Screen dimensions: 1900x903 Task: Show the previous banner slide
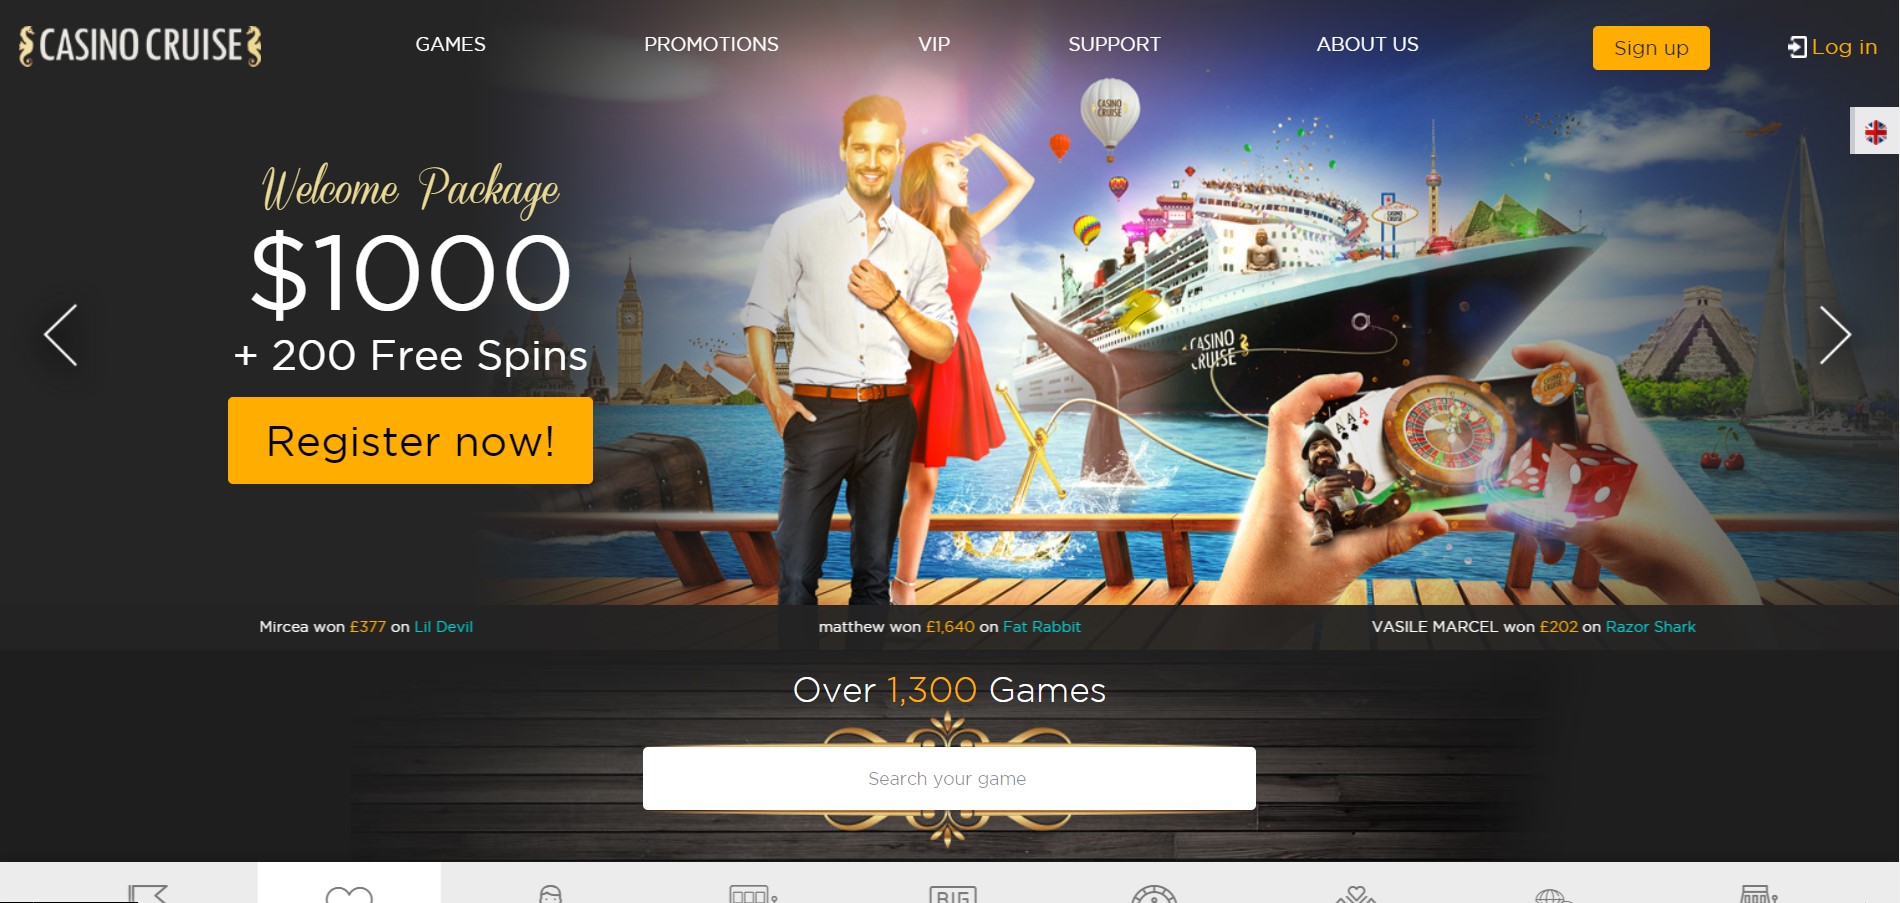tap(61, 335)
